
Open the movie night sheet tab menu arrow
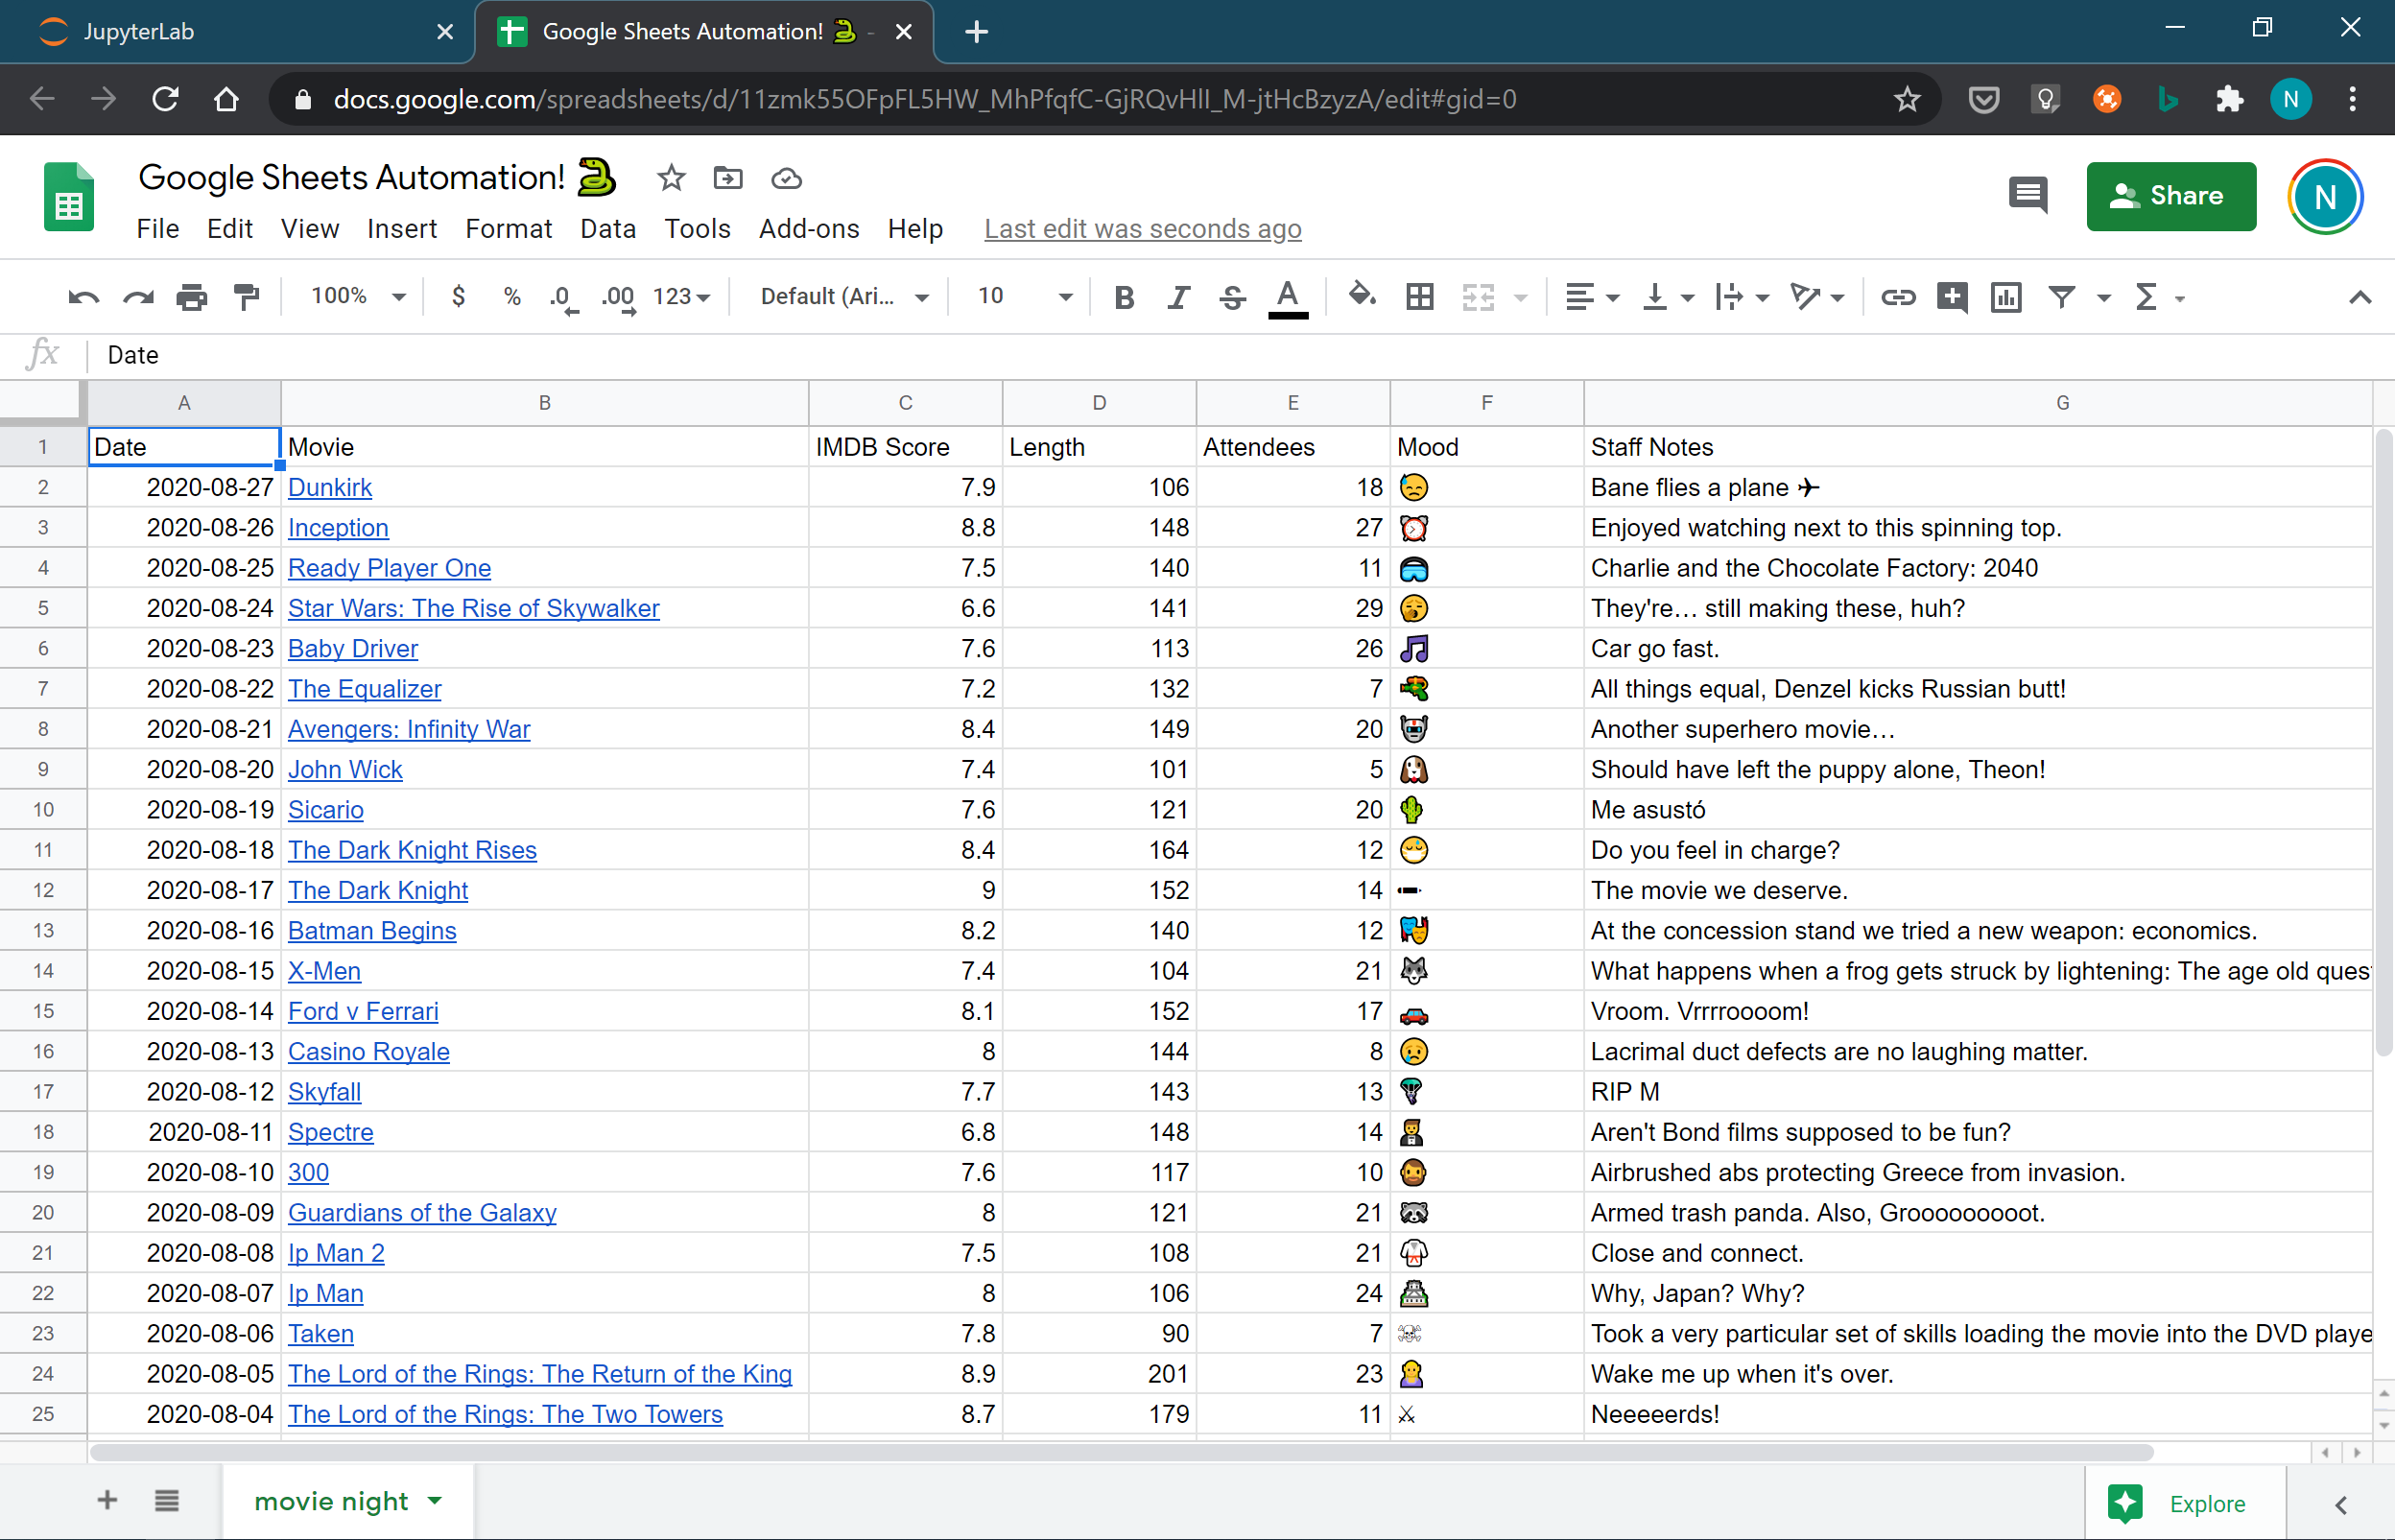435,1501
